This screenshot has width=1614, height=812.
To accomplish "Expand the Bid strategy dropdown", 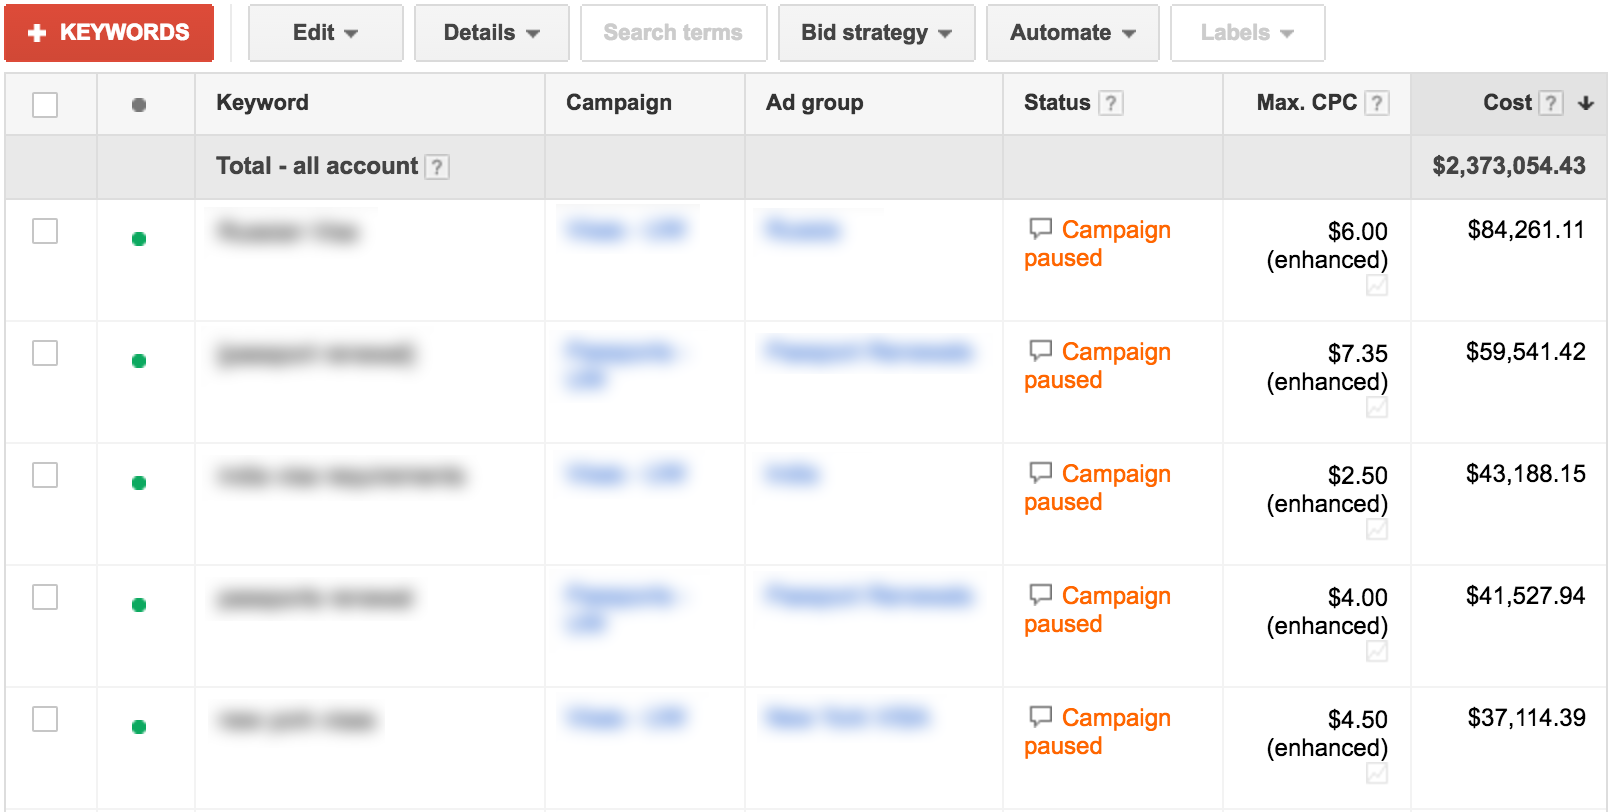I will [876, 33].
